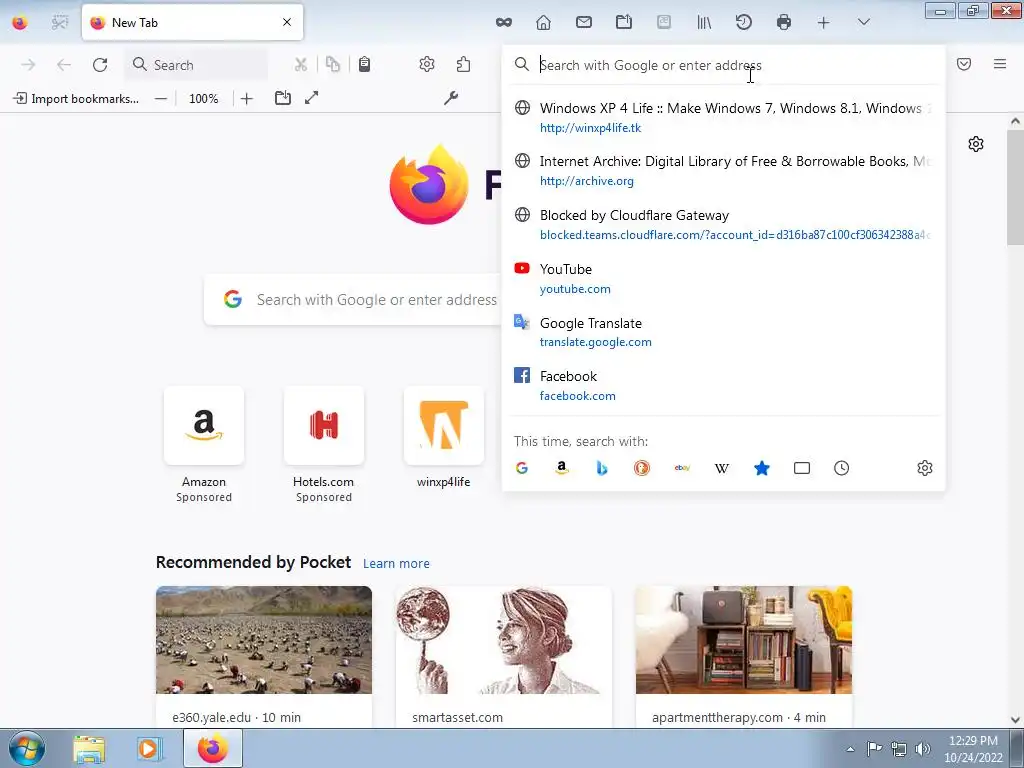Focus the toolbar Search box
Screen dimensions: 1024x768
[196, 65]
